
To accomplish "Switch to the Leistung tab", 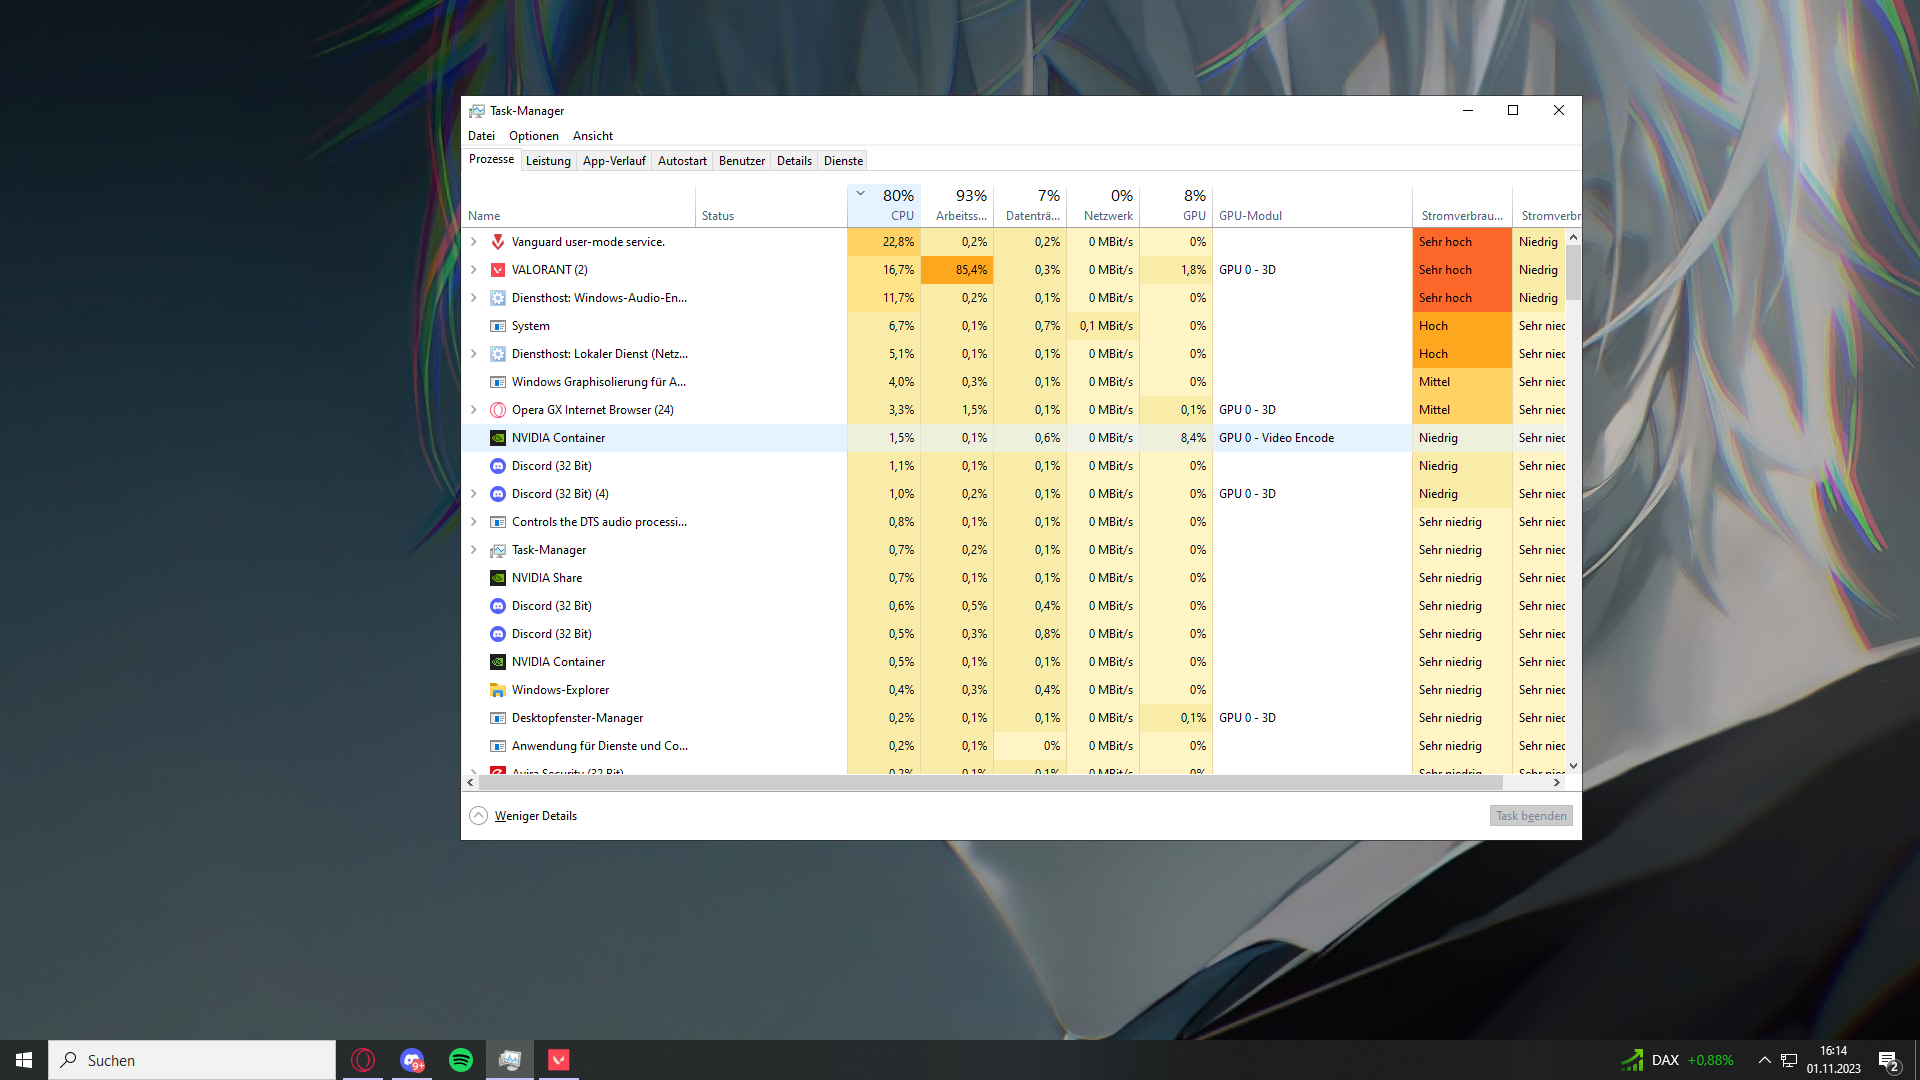I will (548, 161).
